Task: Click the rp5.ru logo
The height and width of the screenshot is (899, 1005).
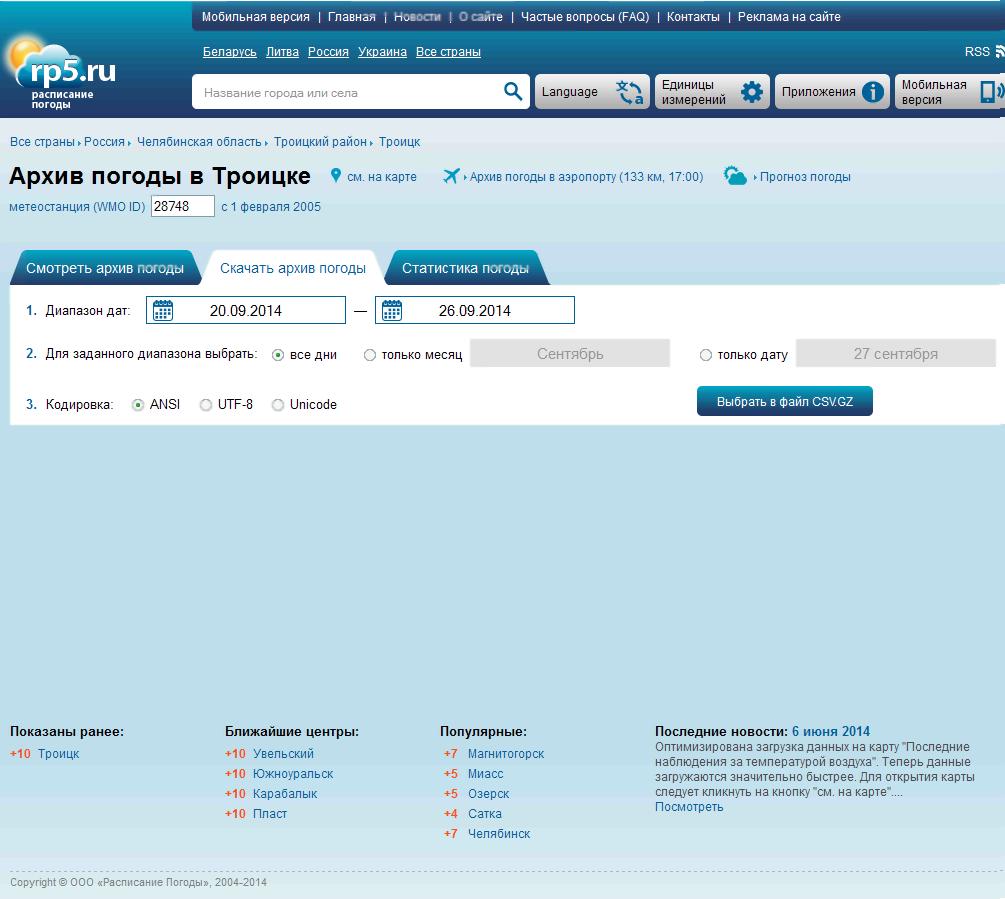Action: (62, 75)
